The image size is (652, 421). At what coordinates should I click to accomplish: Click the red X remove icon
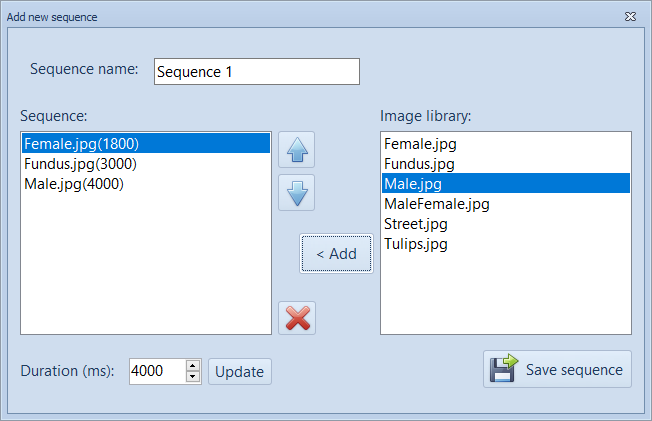click(297, 318)
